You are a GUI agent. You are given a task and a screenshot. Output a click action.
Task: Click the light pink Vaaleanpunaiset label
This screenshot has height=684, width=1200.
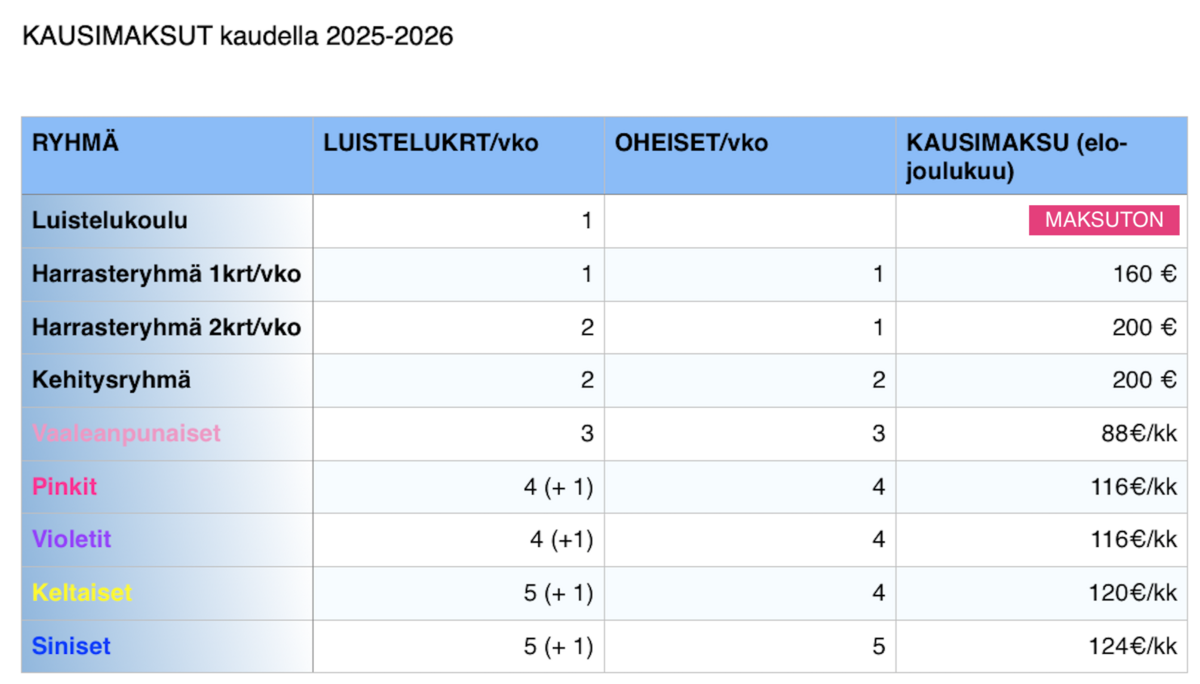126,433
